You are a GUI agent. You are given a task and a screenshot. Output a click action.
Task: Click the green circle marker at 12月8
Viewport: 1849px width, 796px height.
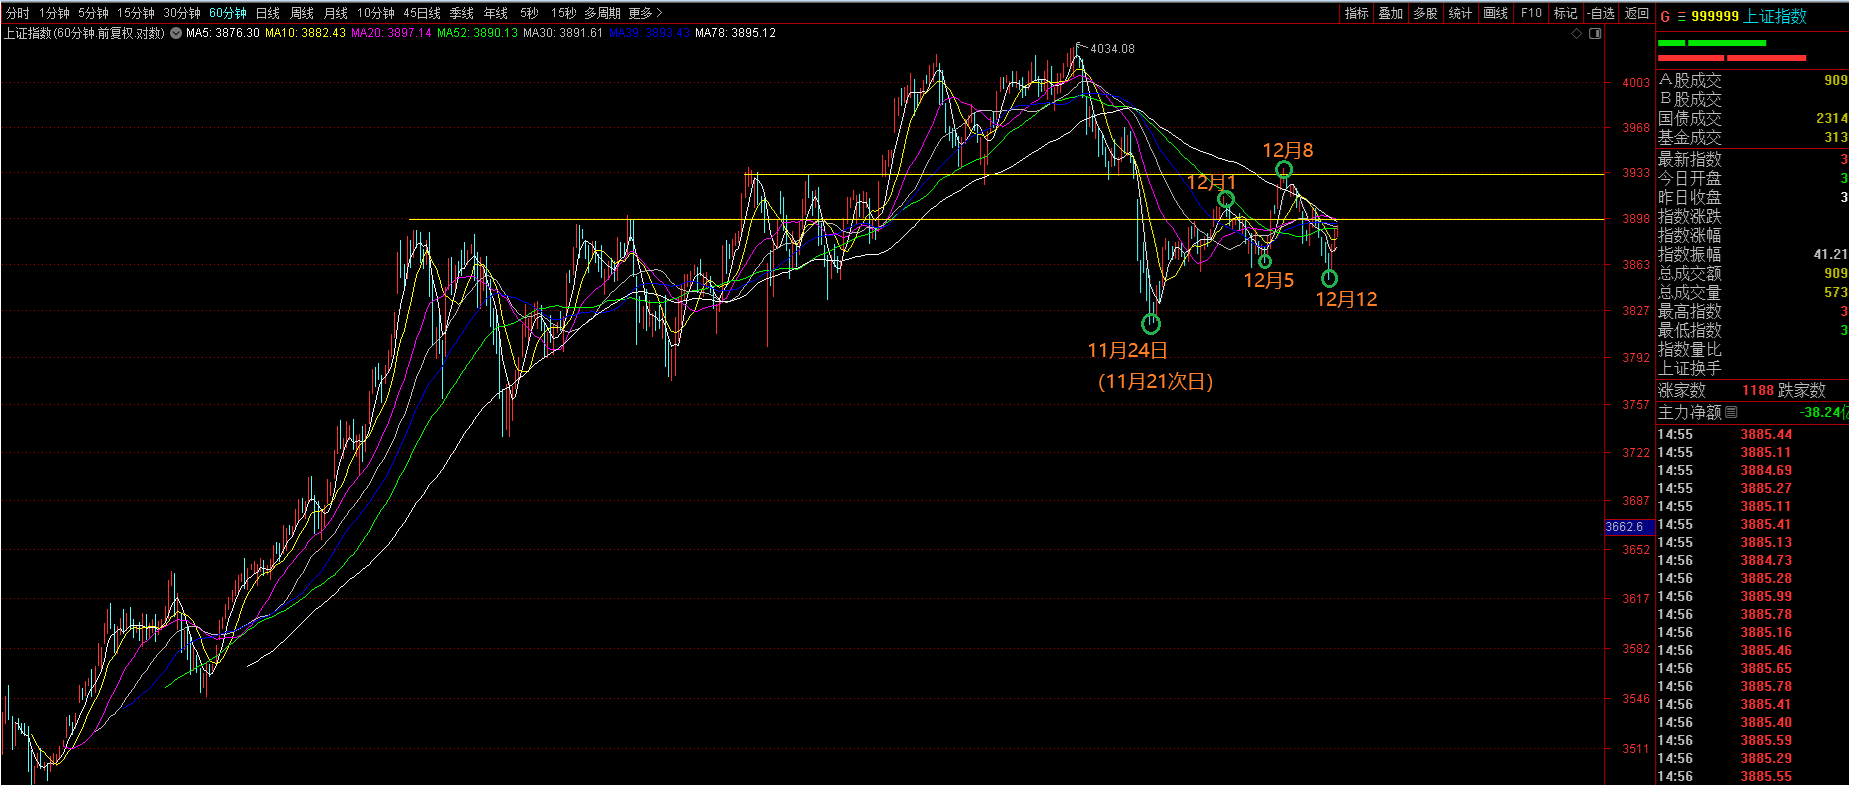click(1284, 170)
